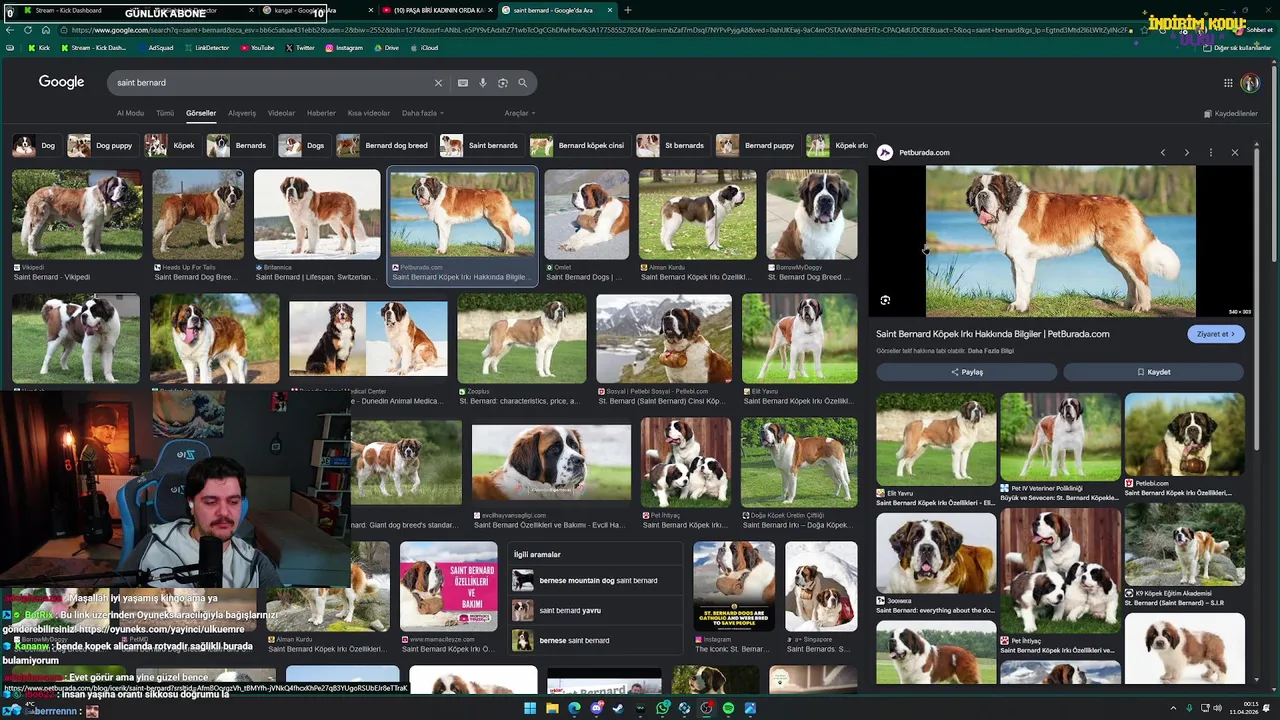
Task: Open a new browser tab with plus button
Action: 628,10
